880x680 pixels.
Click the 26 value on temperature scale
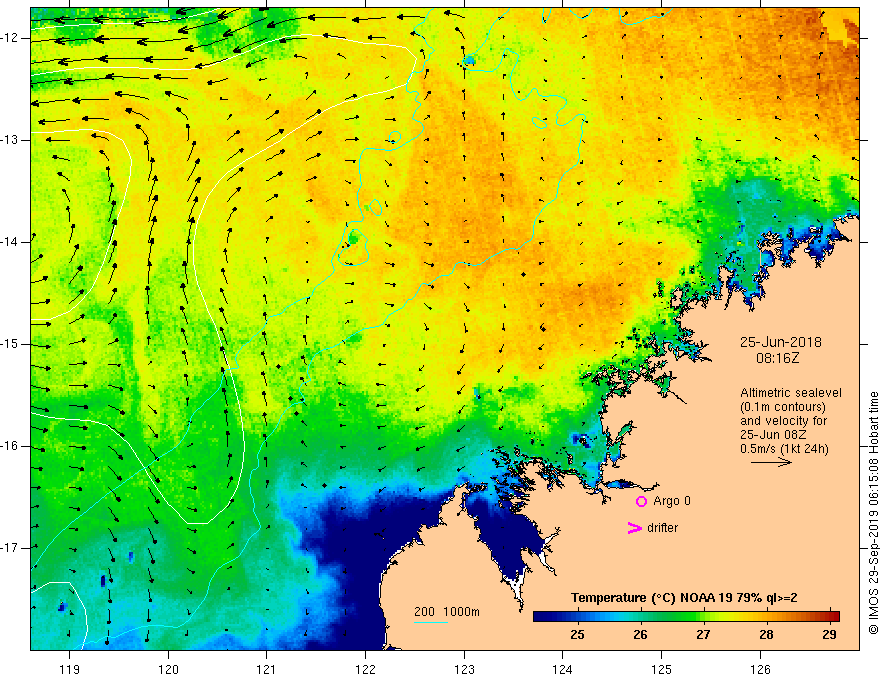[640, 635]
